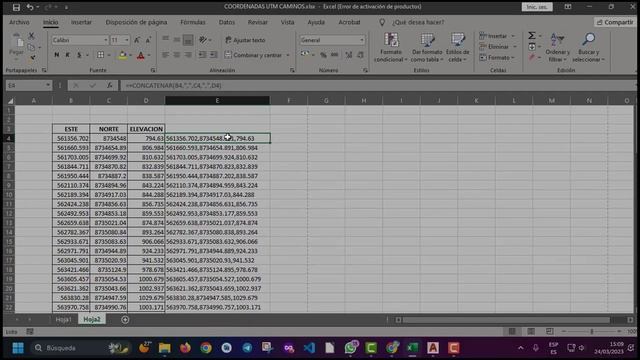Click Combinar y centrar button
Viewport: 640px width, 360px height.
[253, 55]
